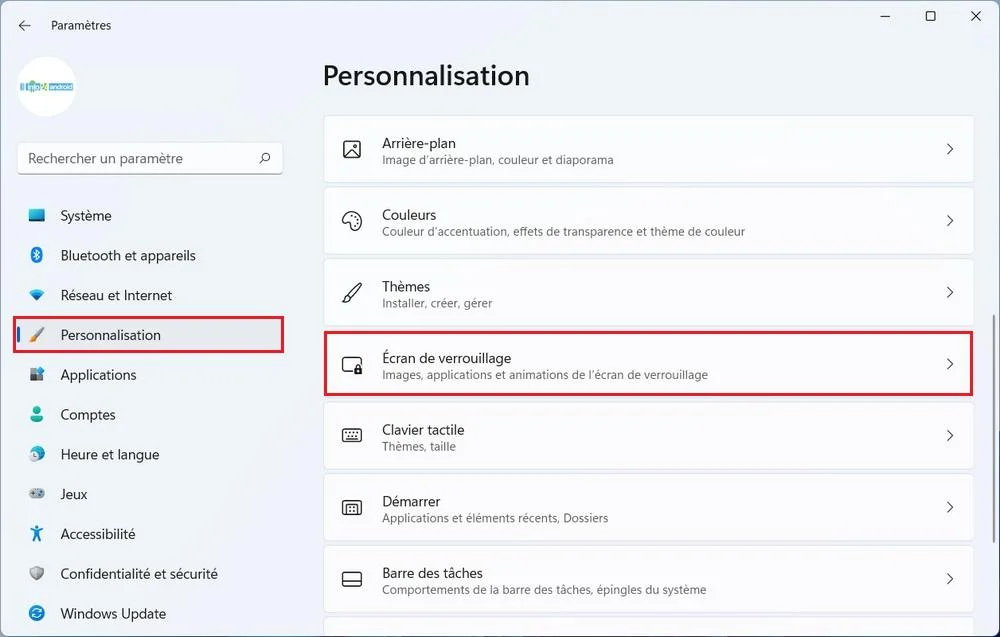Viewport: 1000px width, 637px height.
Task: Open the Barre des tâches title
Action: pyautogui.click(x=432, y=573)
